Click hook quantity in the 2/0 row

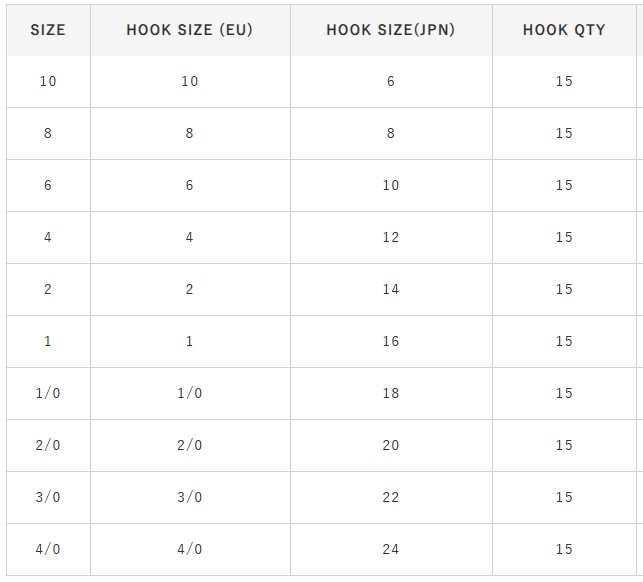(x=564, y=445)
